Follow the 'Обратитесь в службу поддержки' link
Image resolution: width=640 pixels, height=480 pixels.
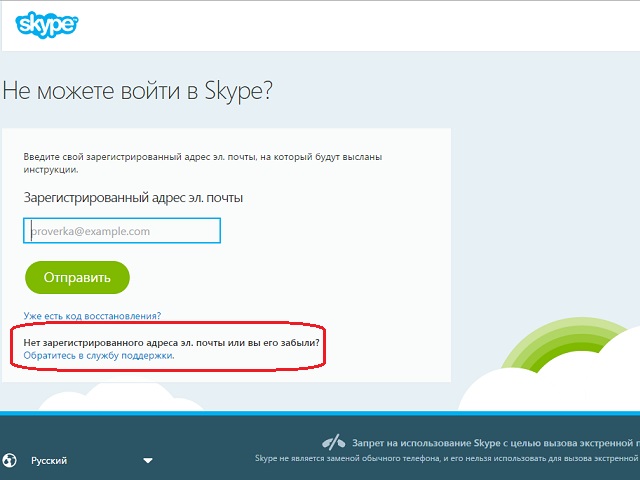click(99, 355)
